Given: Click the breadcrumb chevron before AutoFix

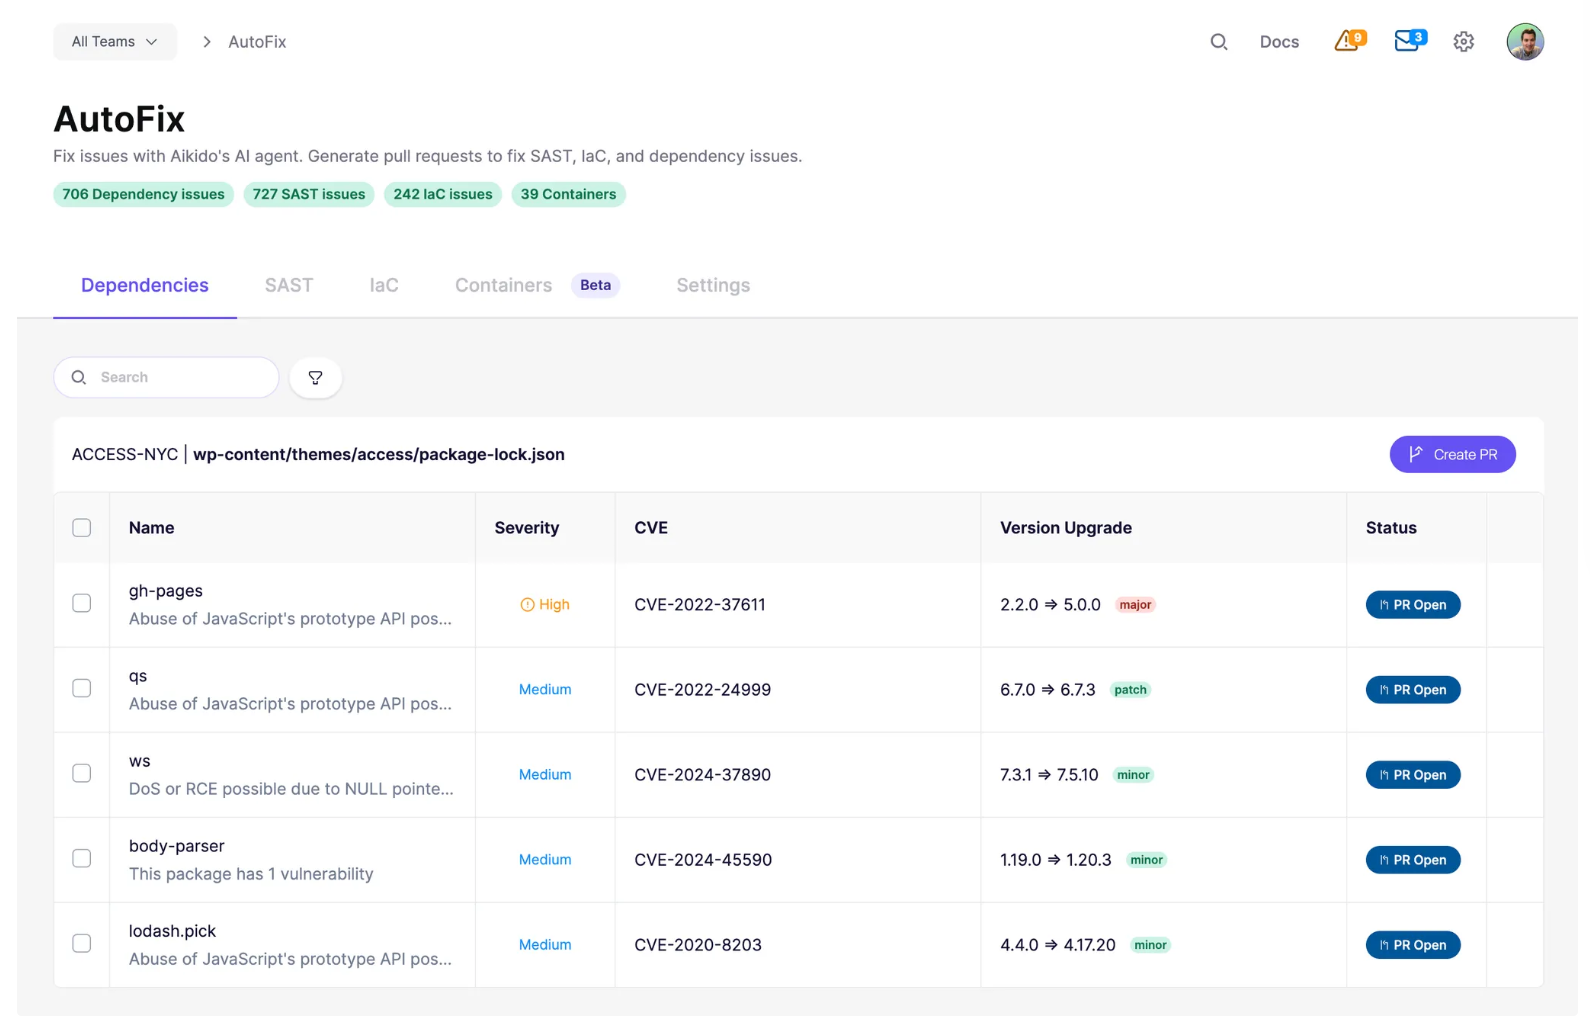Looking at the screenshot, I should point(207,42).
